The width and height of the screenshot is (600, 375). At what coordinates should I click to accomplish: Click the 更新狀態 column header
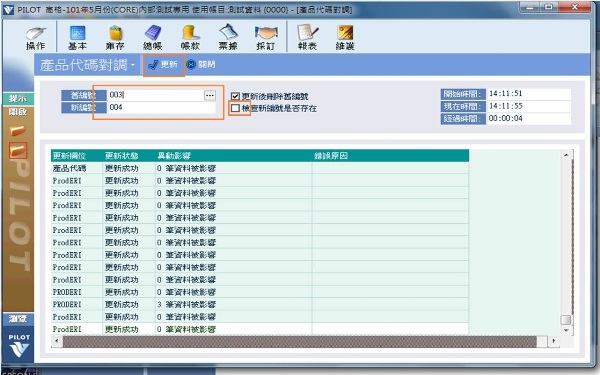129,156
